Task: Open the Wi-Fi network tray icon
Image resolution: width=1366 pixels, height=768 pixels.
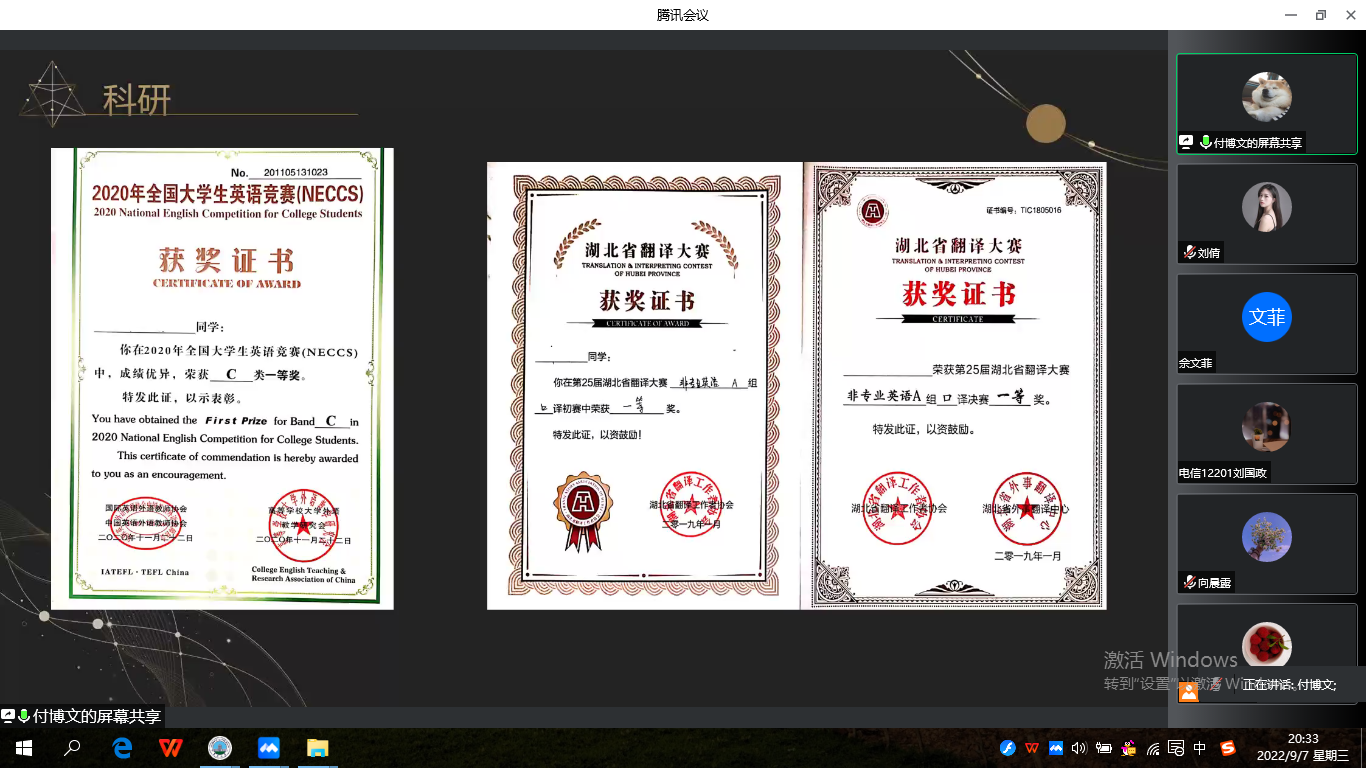Action: pyautogui.click(x=1153, y=748)
